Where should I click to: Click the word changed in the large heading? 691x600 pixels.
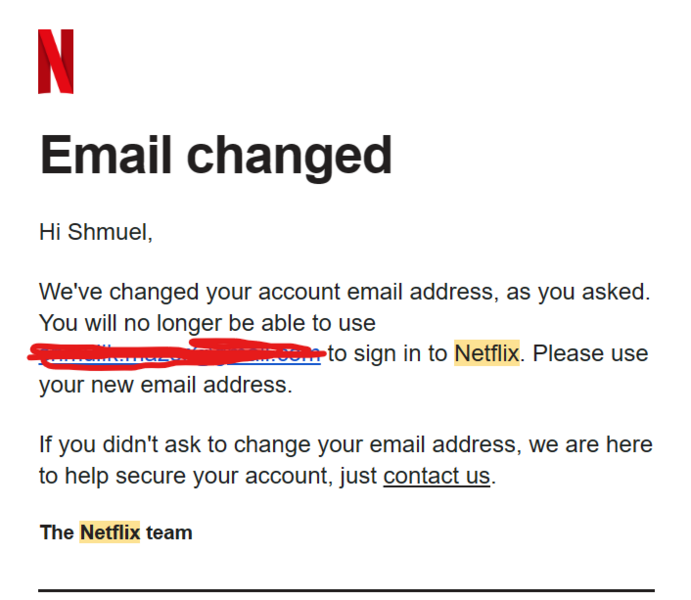point(289,156)
